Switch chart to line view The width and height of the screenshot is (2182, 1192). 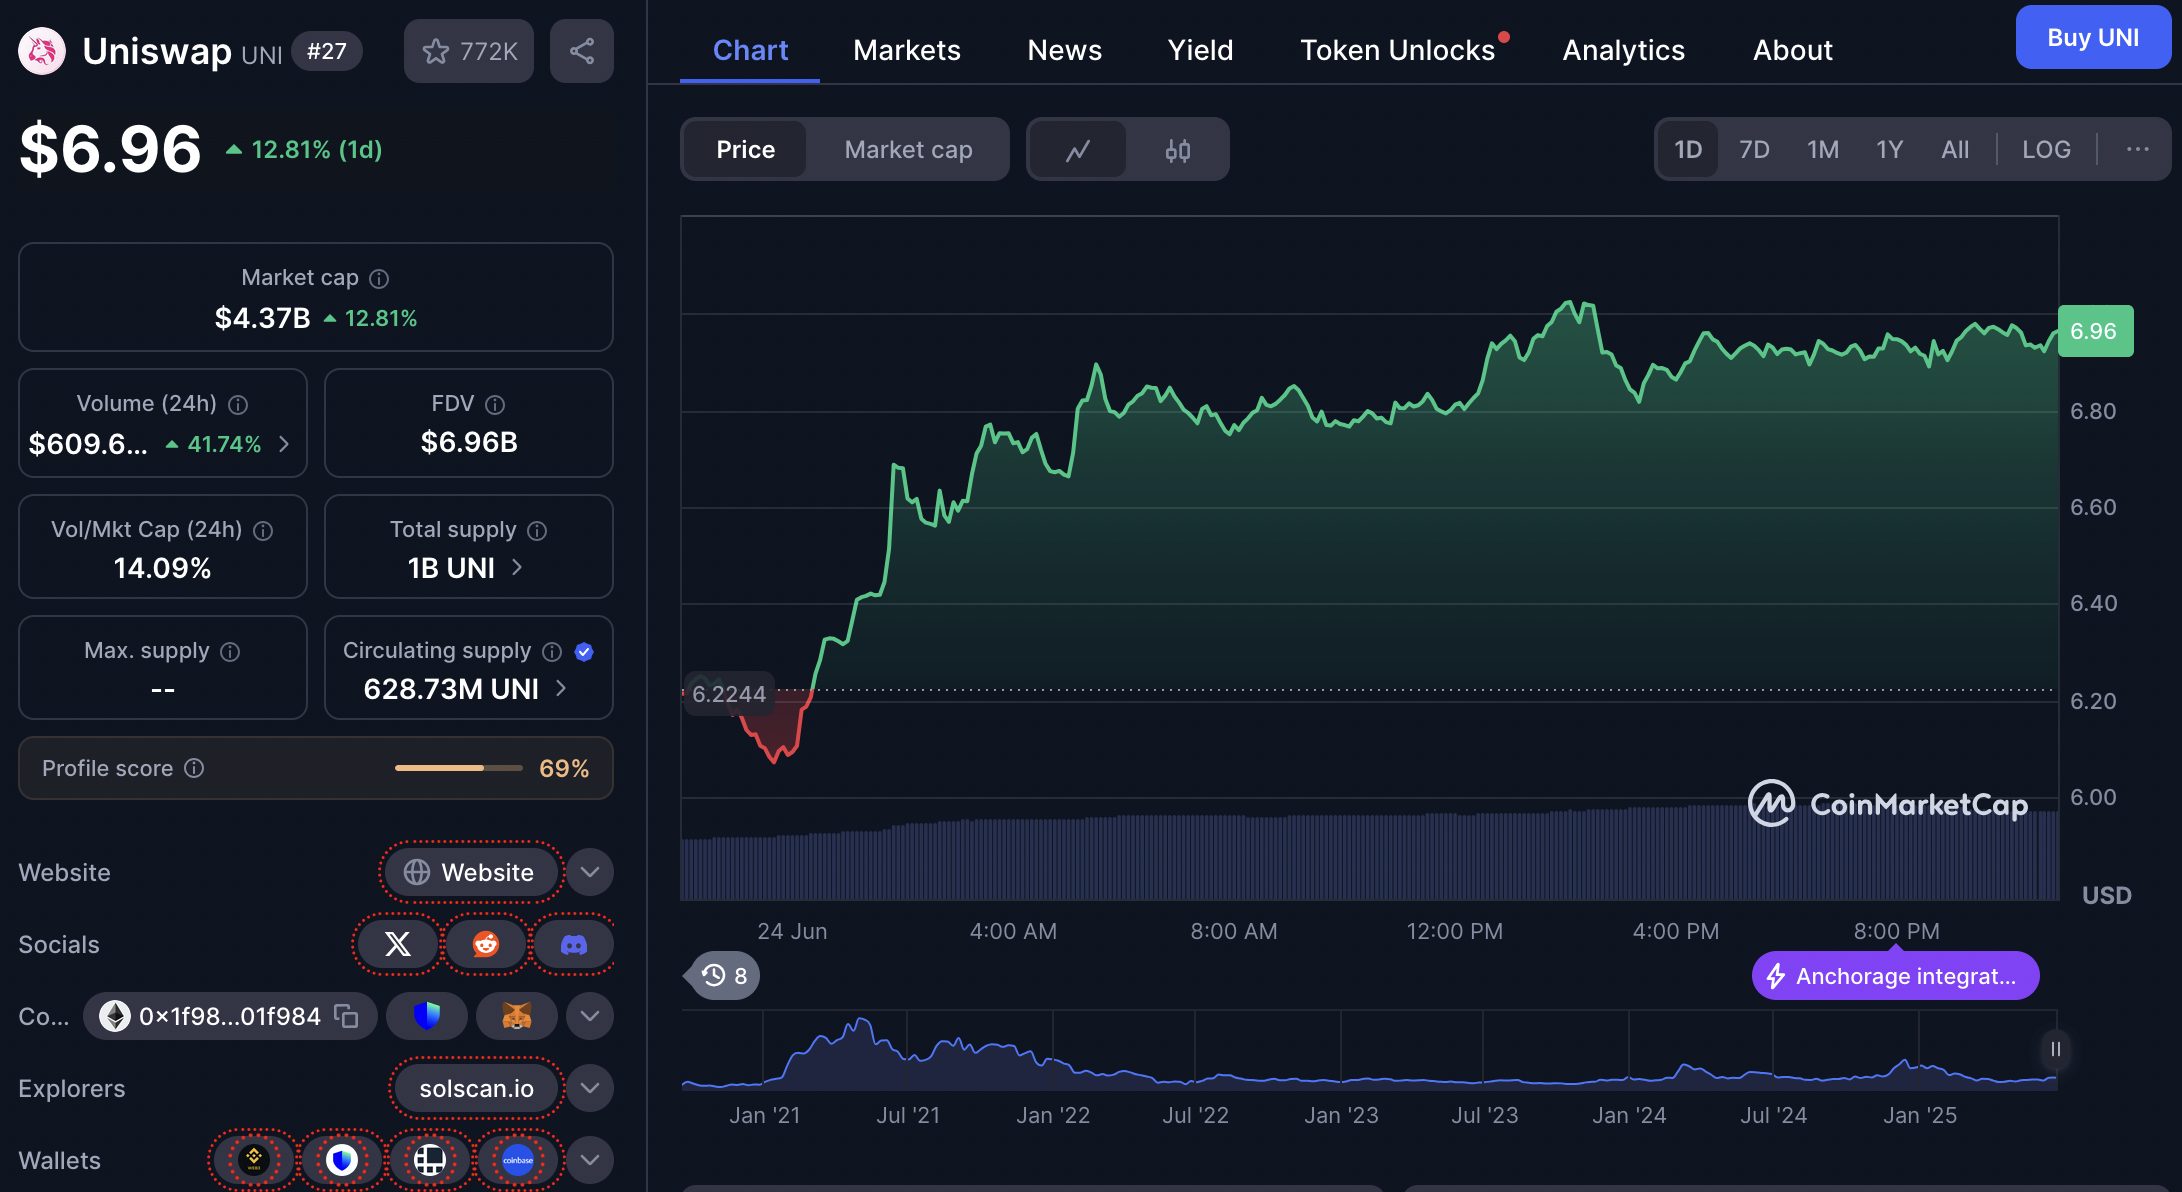pyautogui.click(x=1077, y=150)
